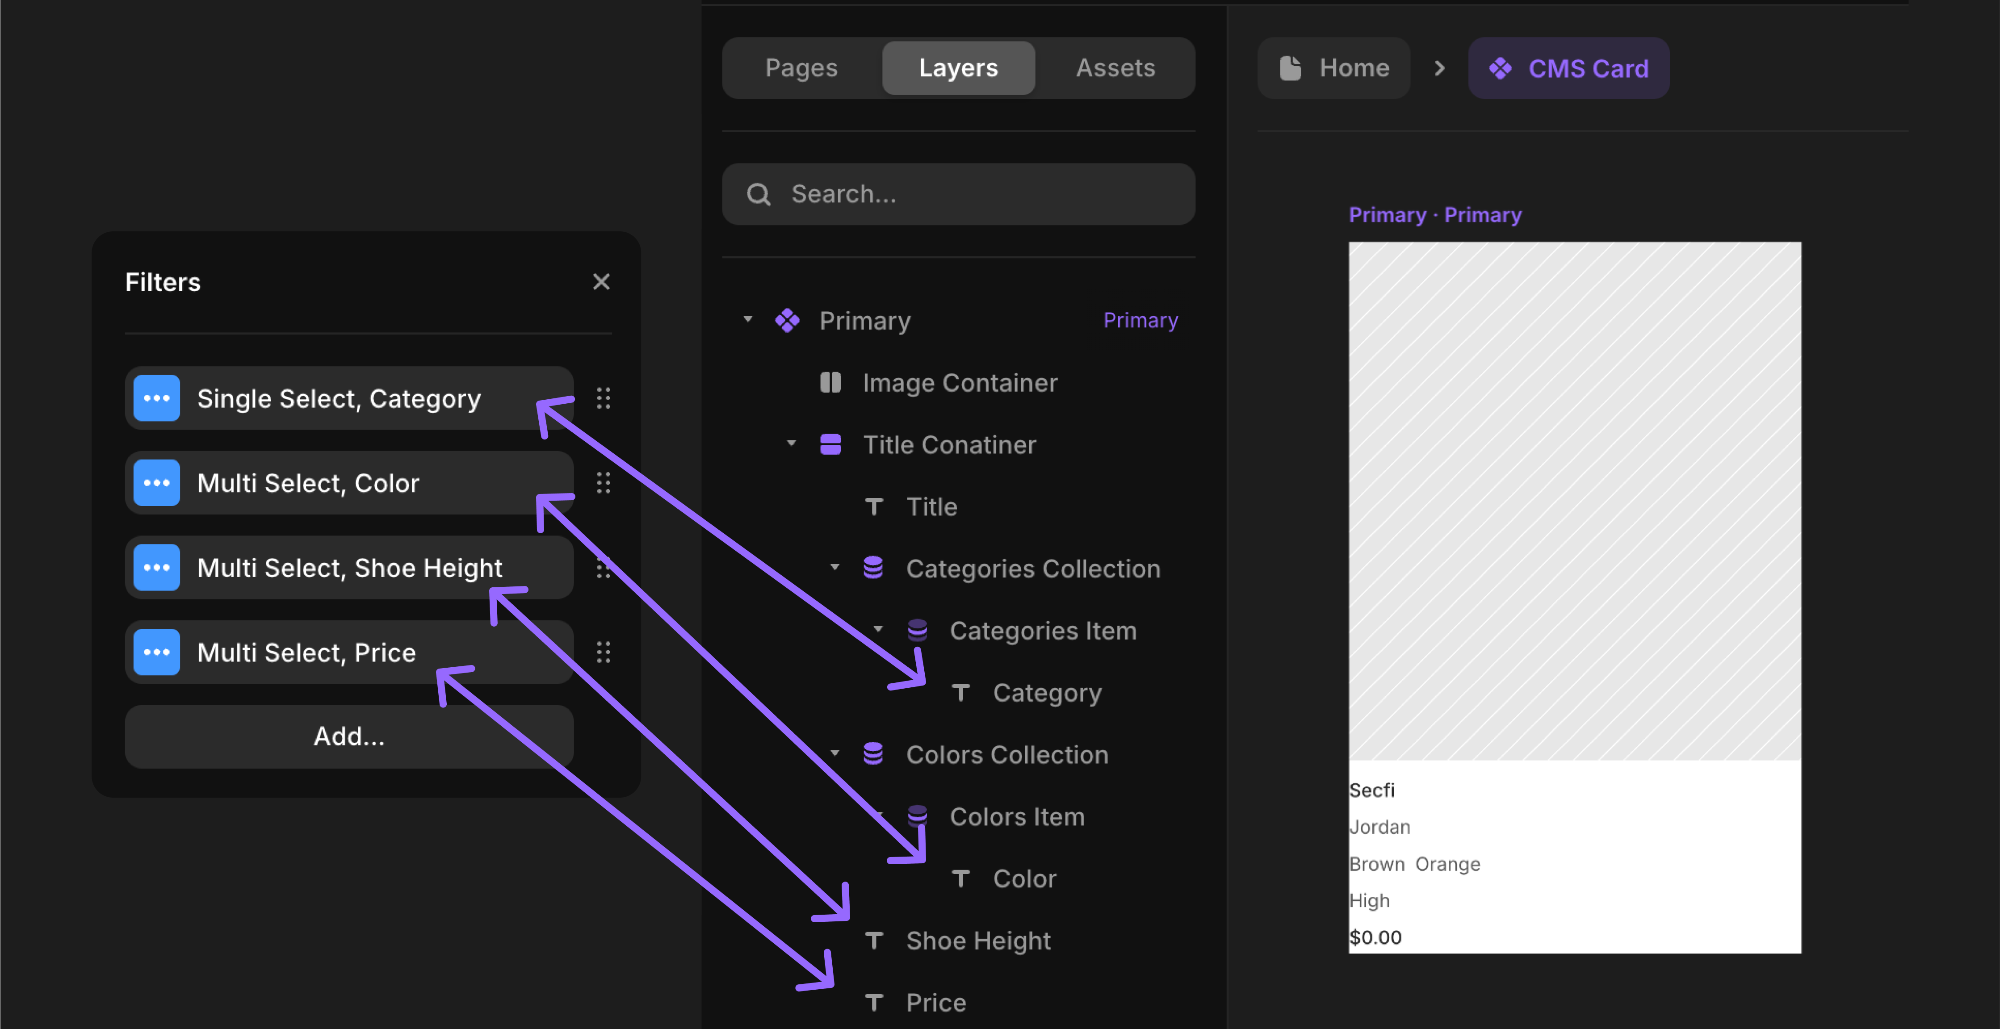Open the Assets tab

(x=1115, y=68)
